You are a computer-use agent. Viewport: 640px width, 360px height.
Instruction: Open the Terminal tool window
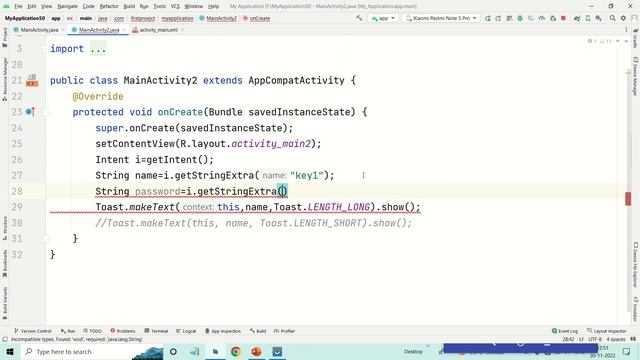tap(156, 331)
